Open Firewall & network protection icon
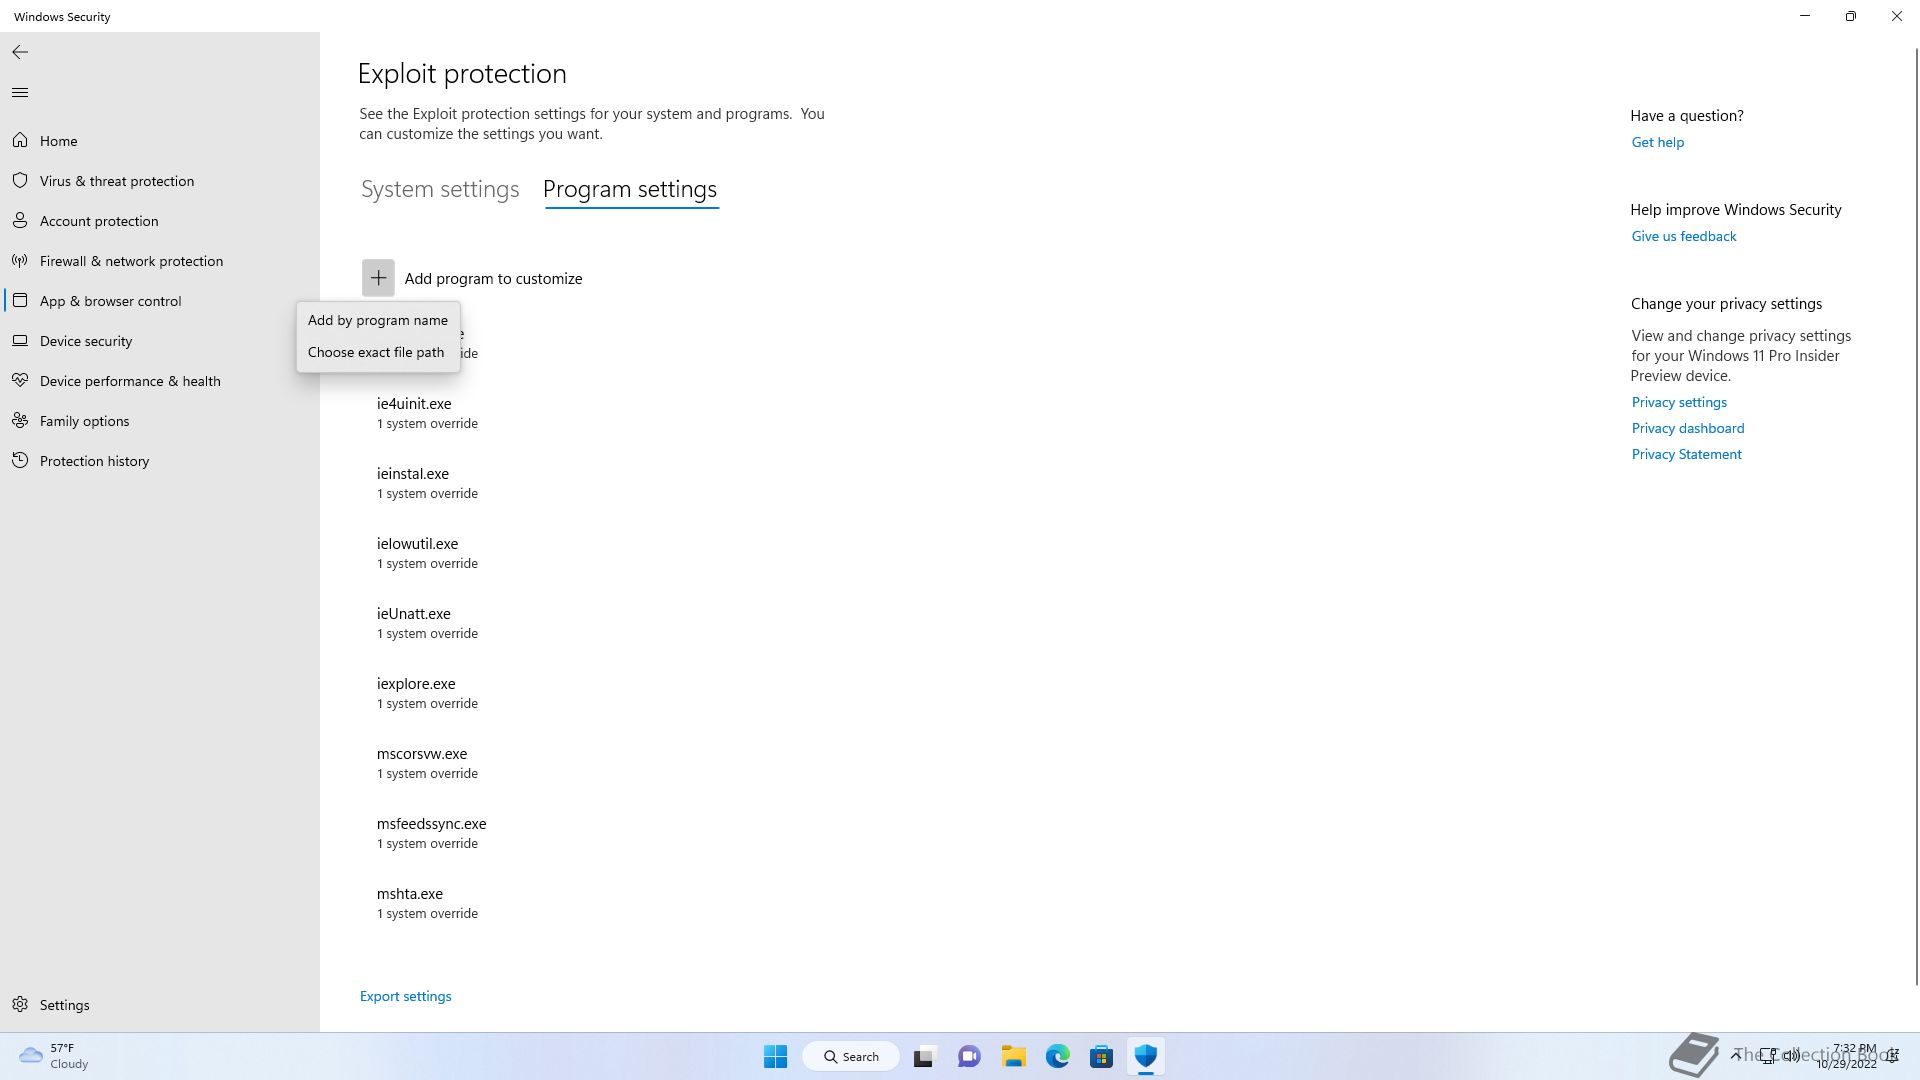This screenshot has width=1920, height=1080. [x=20, y=261]
